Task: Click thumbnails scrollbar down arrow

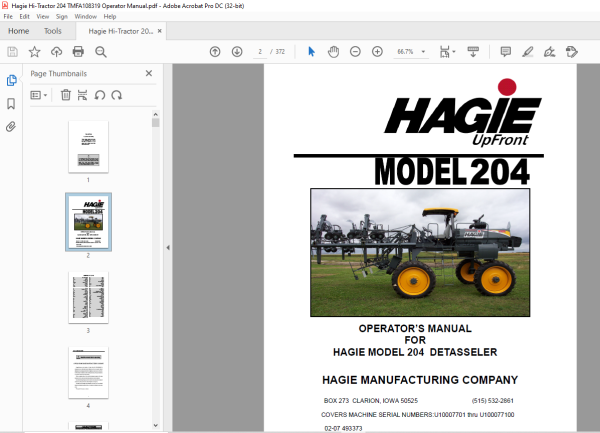Action: tap(155, 425)
